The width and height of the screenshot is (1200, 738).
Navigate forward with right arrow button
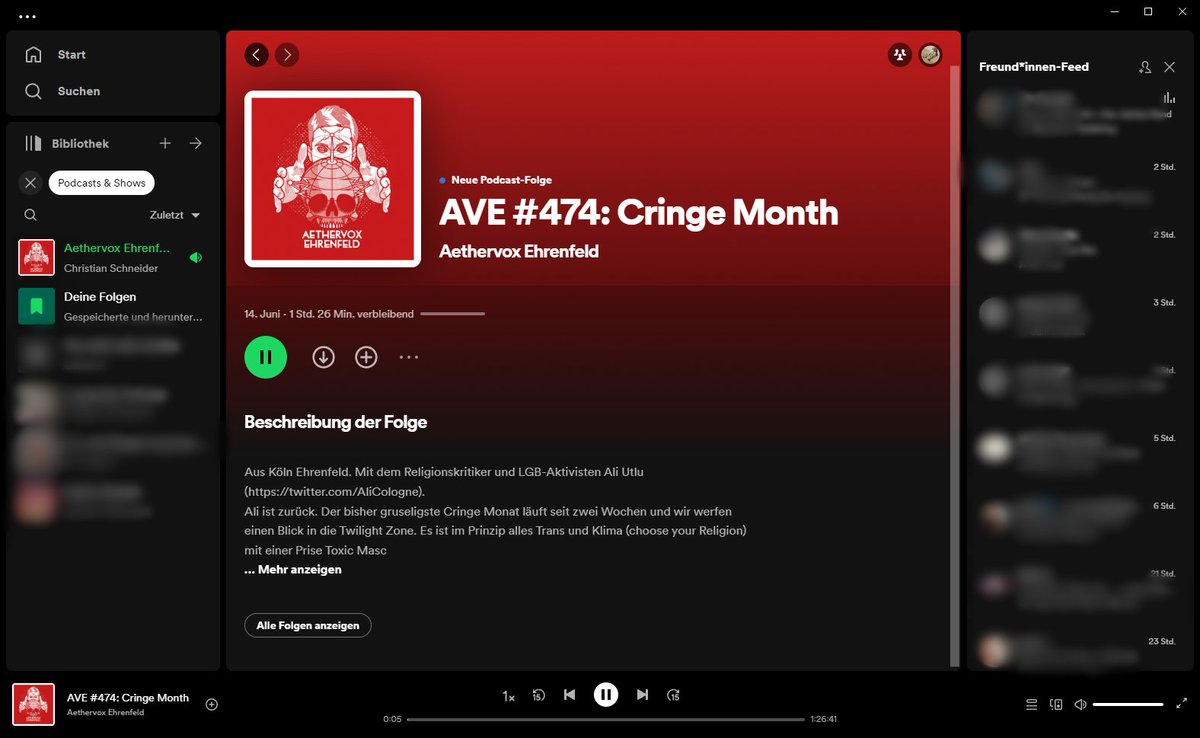click(287, 55)
